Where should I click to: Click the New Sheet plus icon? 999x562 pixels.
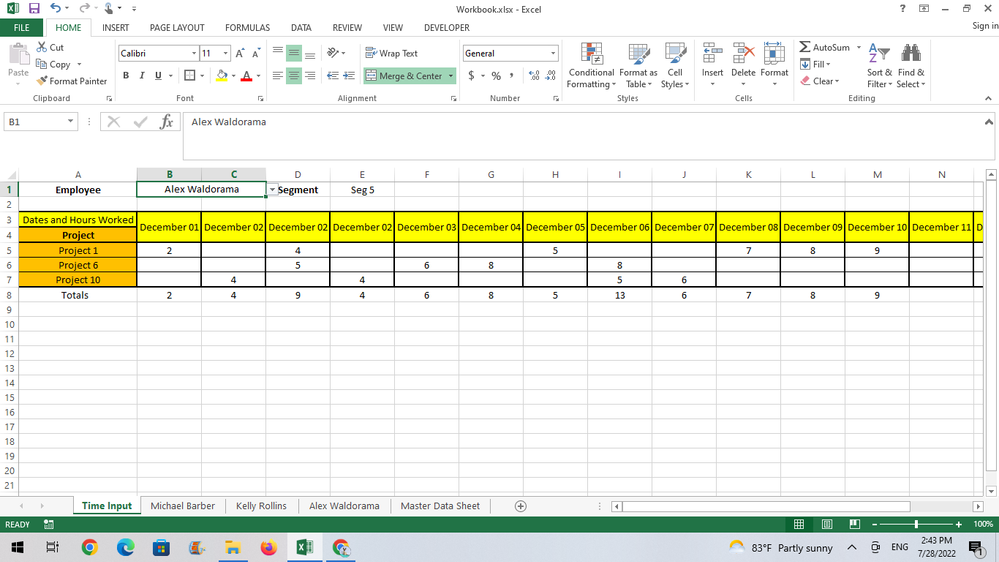click(521, 506)
